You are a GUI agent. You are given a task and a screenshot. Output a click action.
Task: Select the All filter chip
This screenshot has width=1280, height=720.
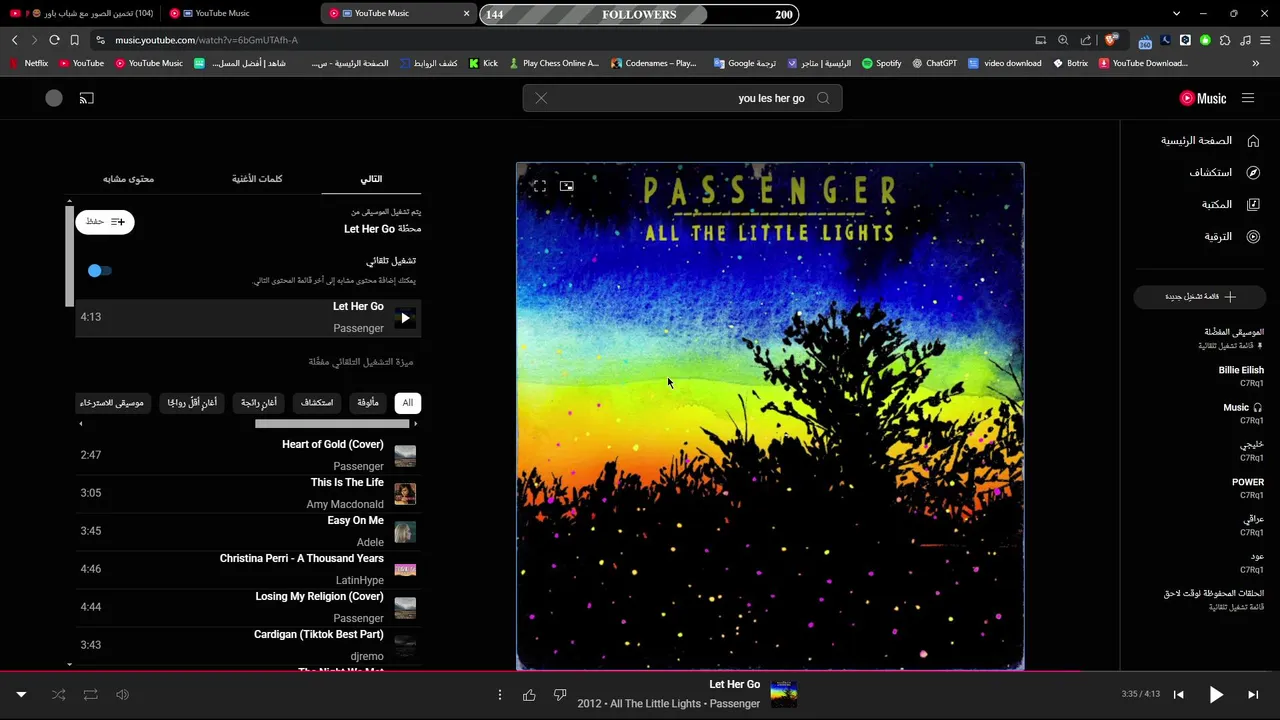tap(407, 403)
